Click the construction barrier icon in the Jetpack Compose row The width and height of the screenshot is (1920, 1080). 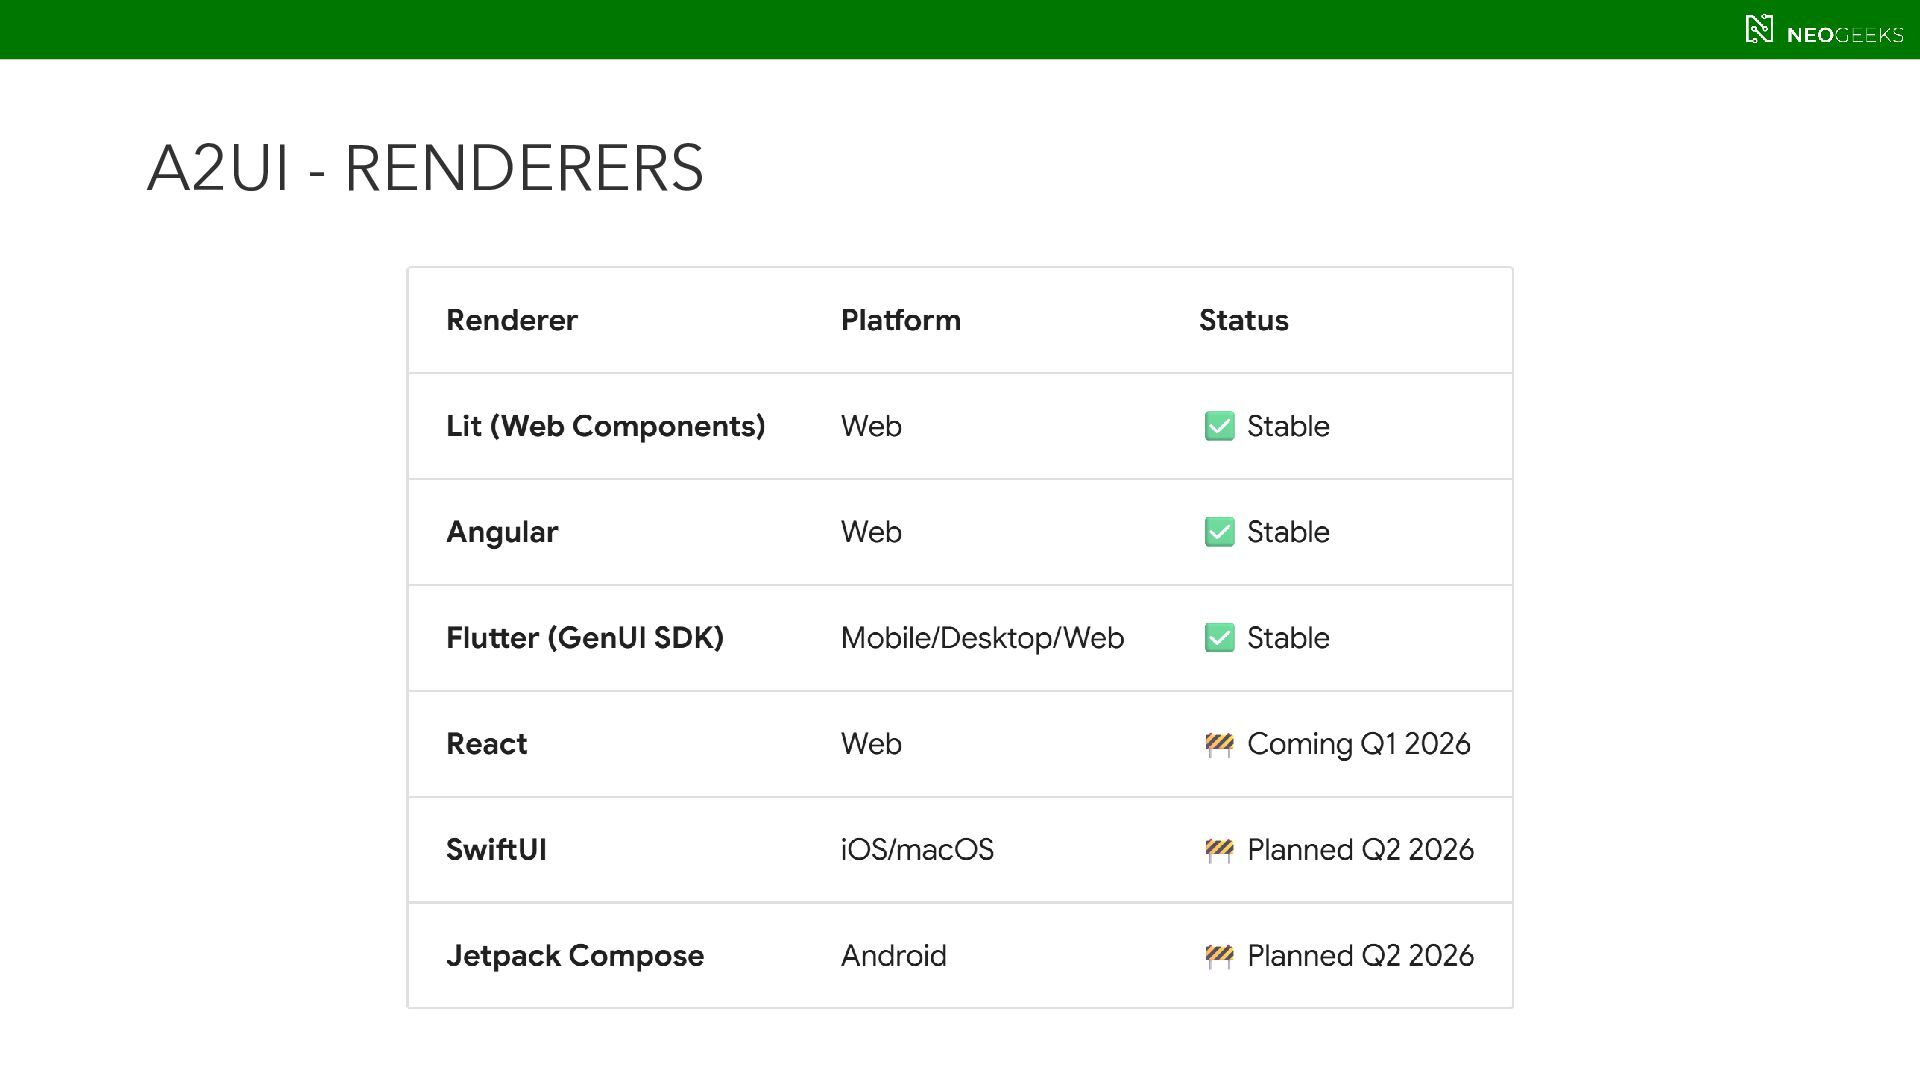click(x=1219, y=956)
